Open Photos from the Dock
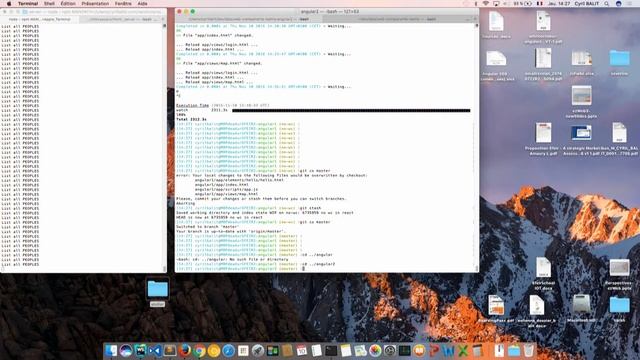Screen dimensions: 640x360 click(x=375, y=350)
